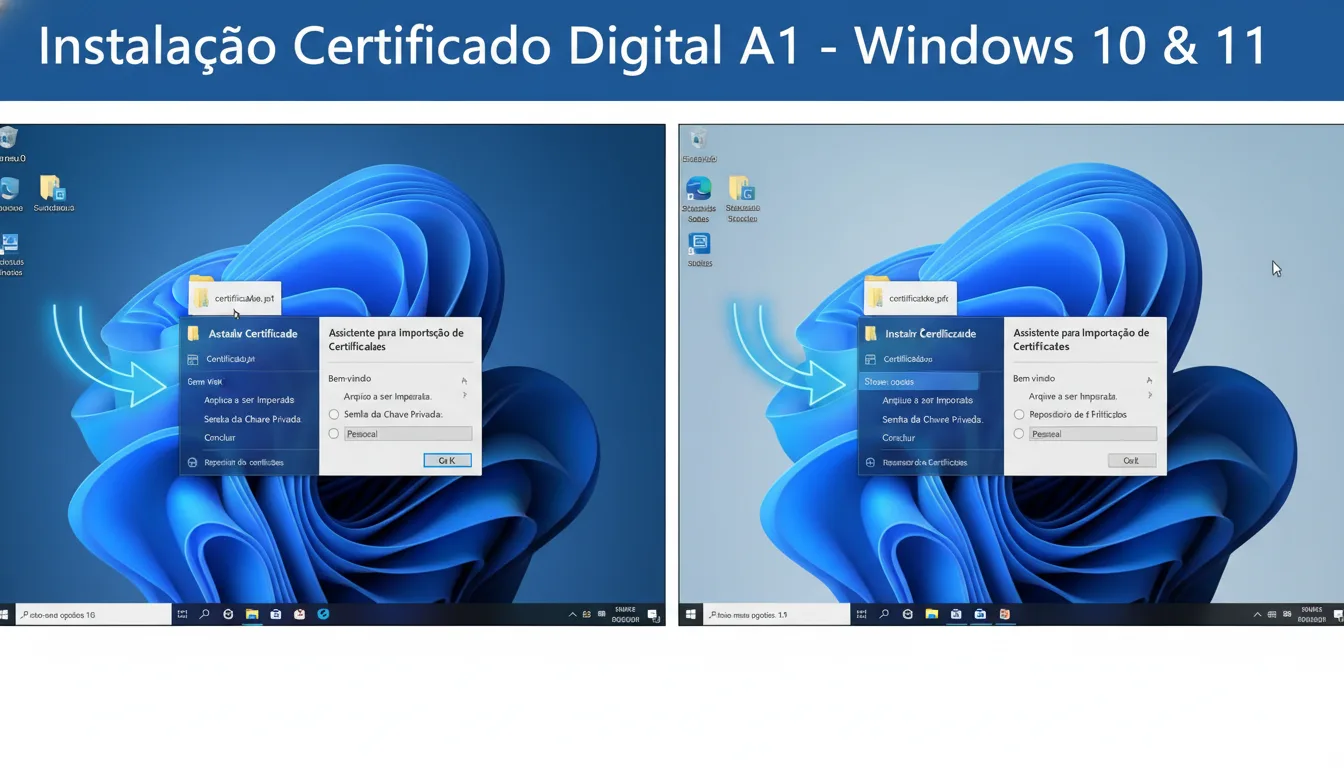The height and width of the screenshot is (768, 1344).
Task: Show hidden tray icons in left taskbar
Action: coord(573,614)
